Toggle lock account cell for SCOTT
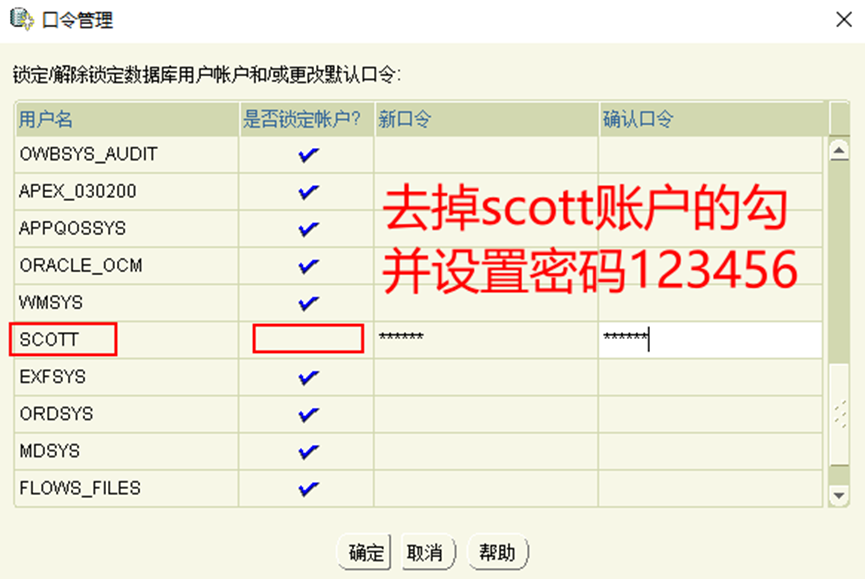The image size is (865, 579). (308, 339)
